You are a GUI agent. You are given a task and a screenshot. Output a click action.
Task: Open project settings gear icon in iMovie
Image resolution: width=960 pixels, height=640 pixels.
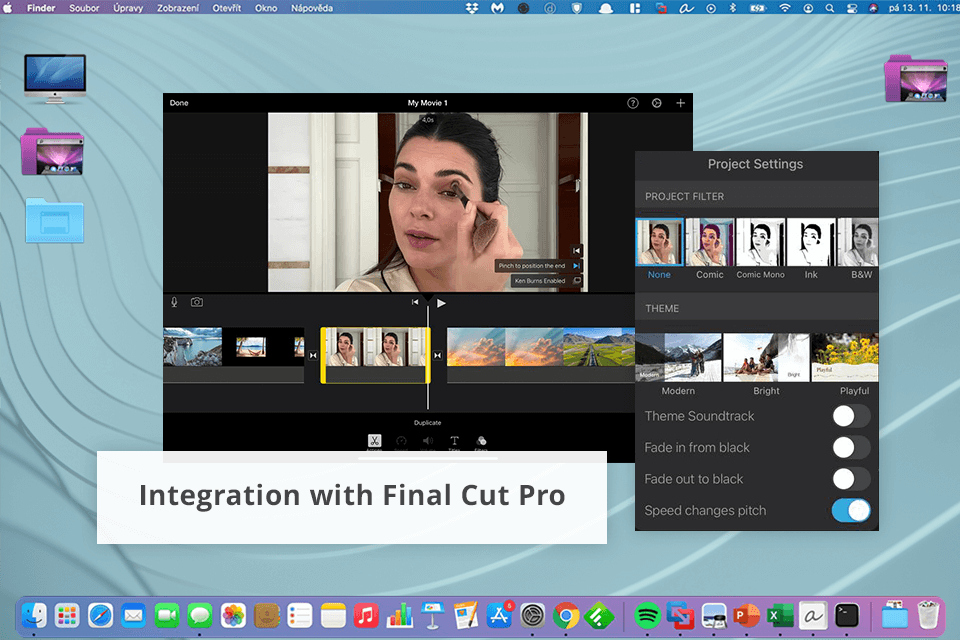click(x=656, y=103)
